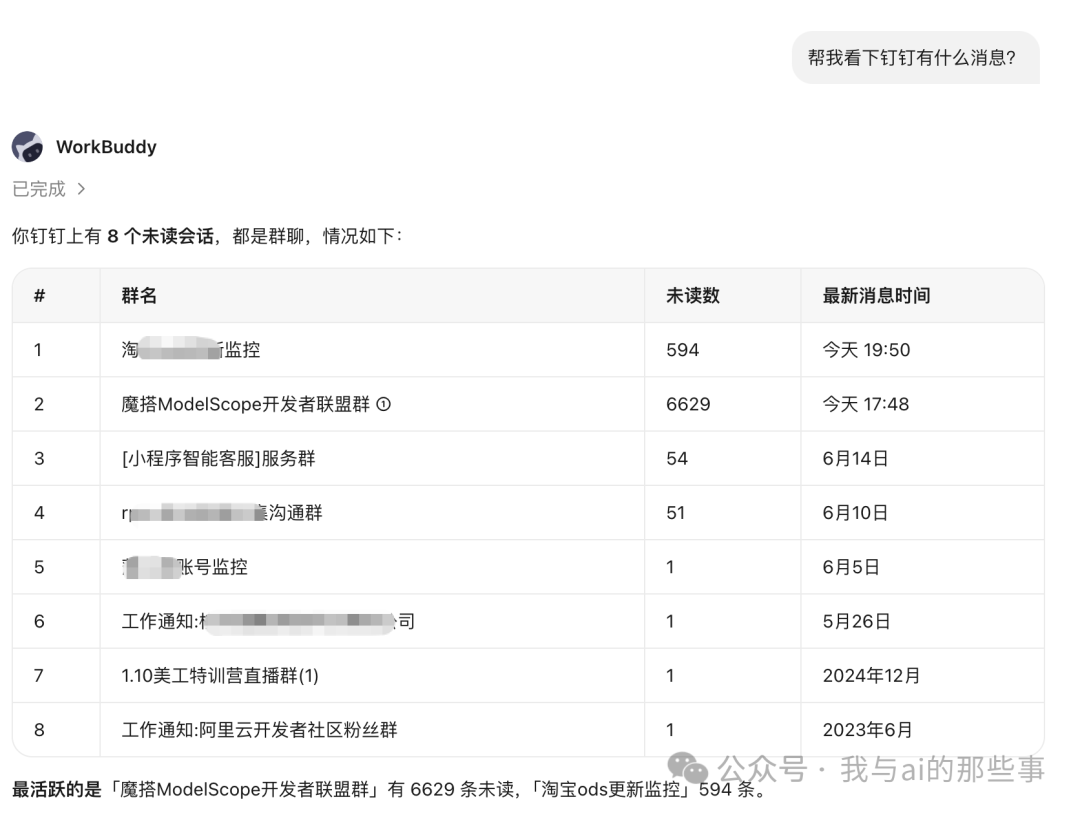The image size is (1080, 813).
Task: Click the time cell 今天 19:50
Action: [866, 350]
